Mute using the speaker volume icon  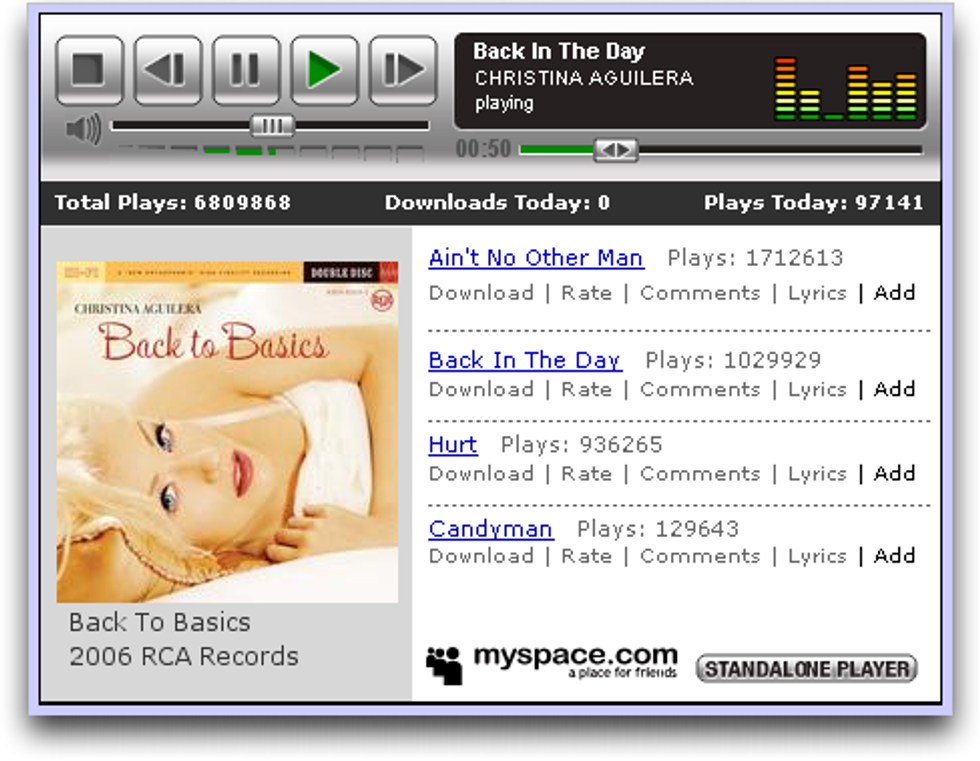pos(83,129)
